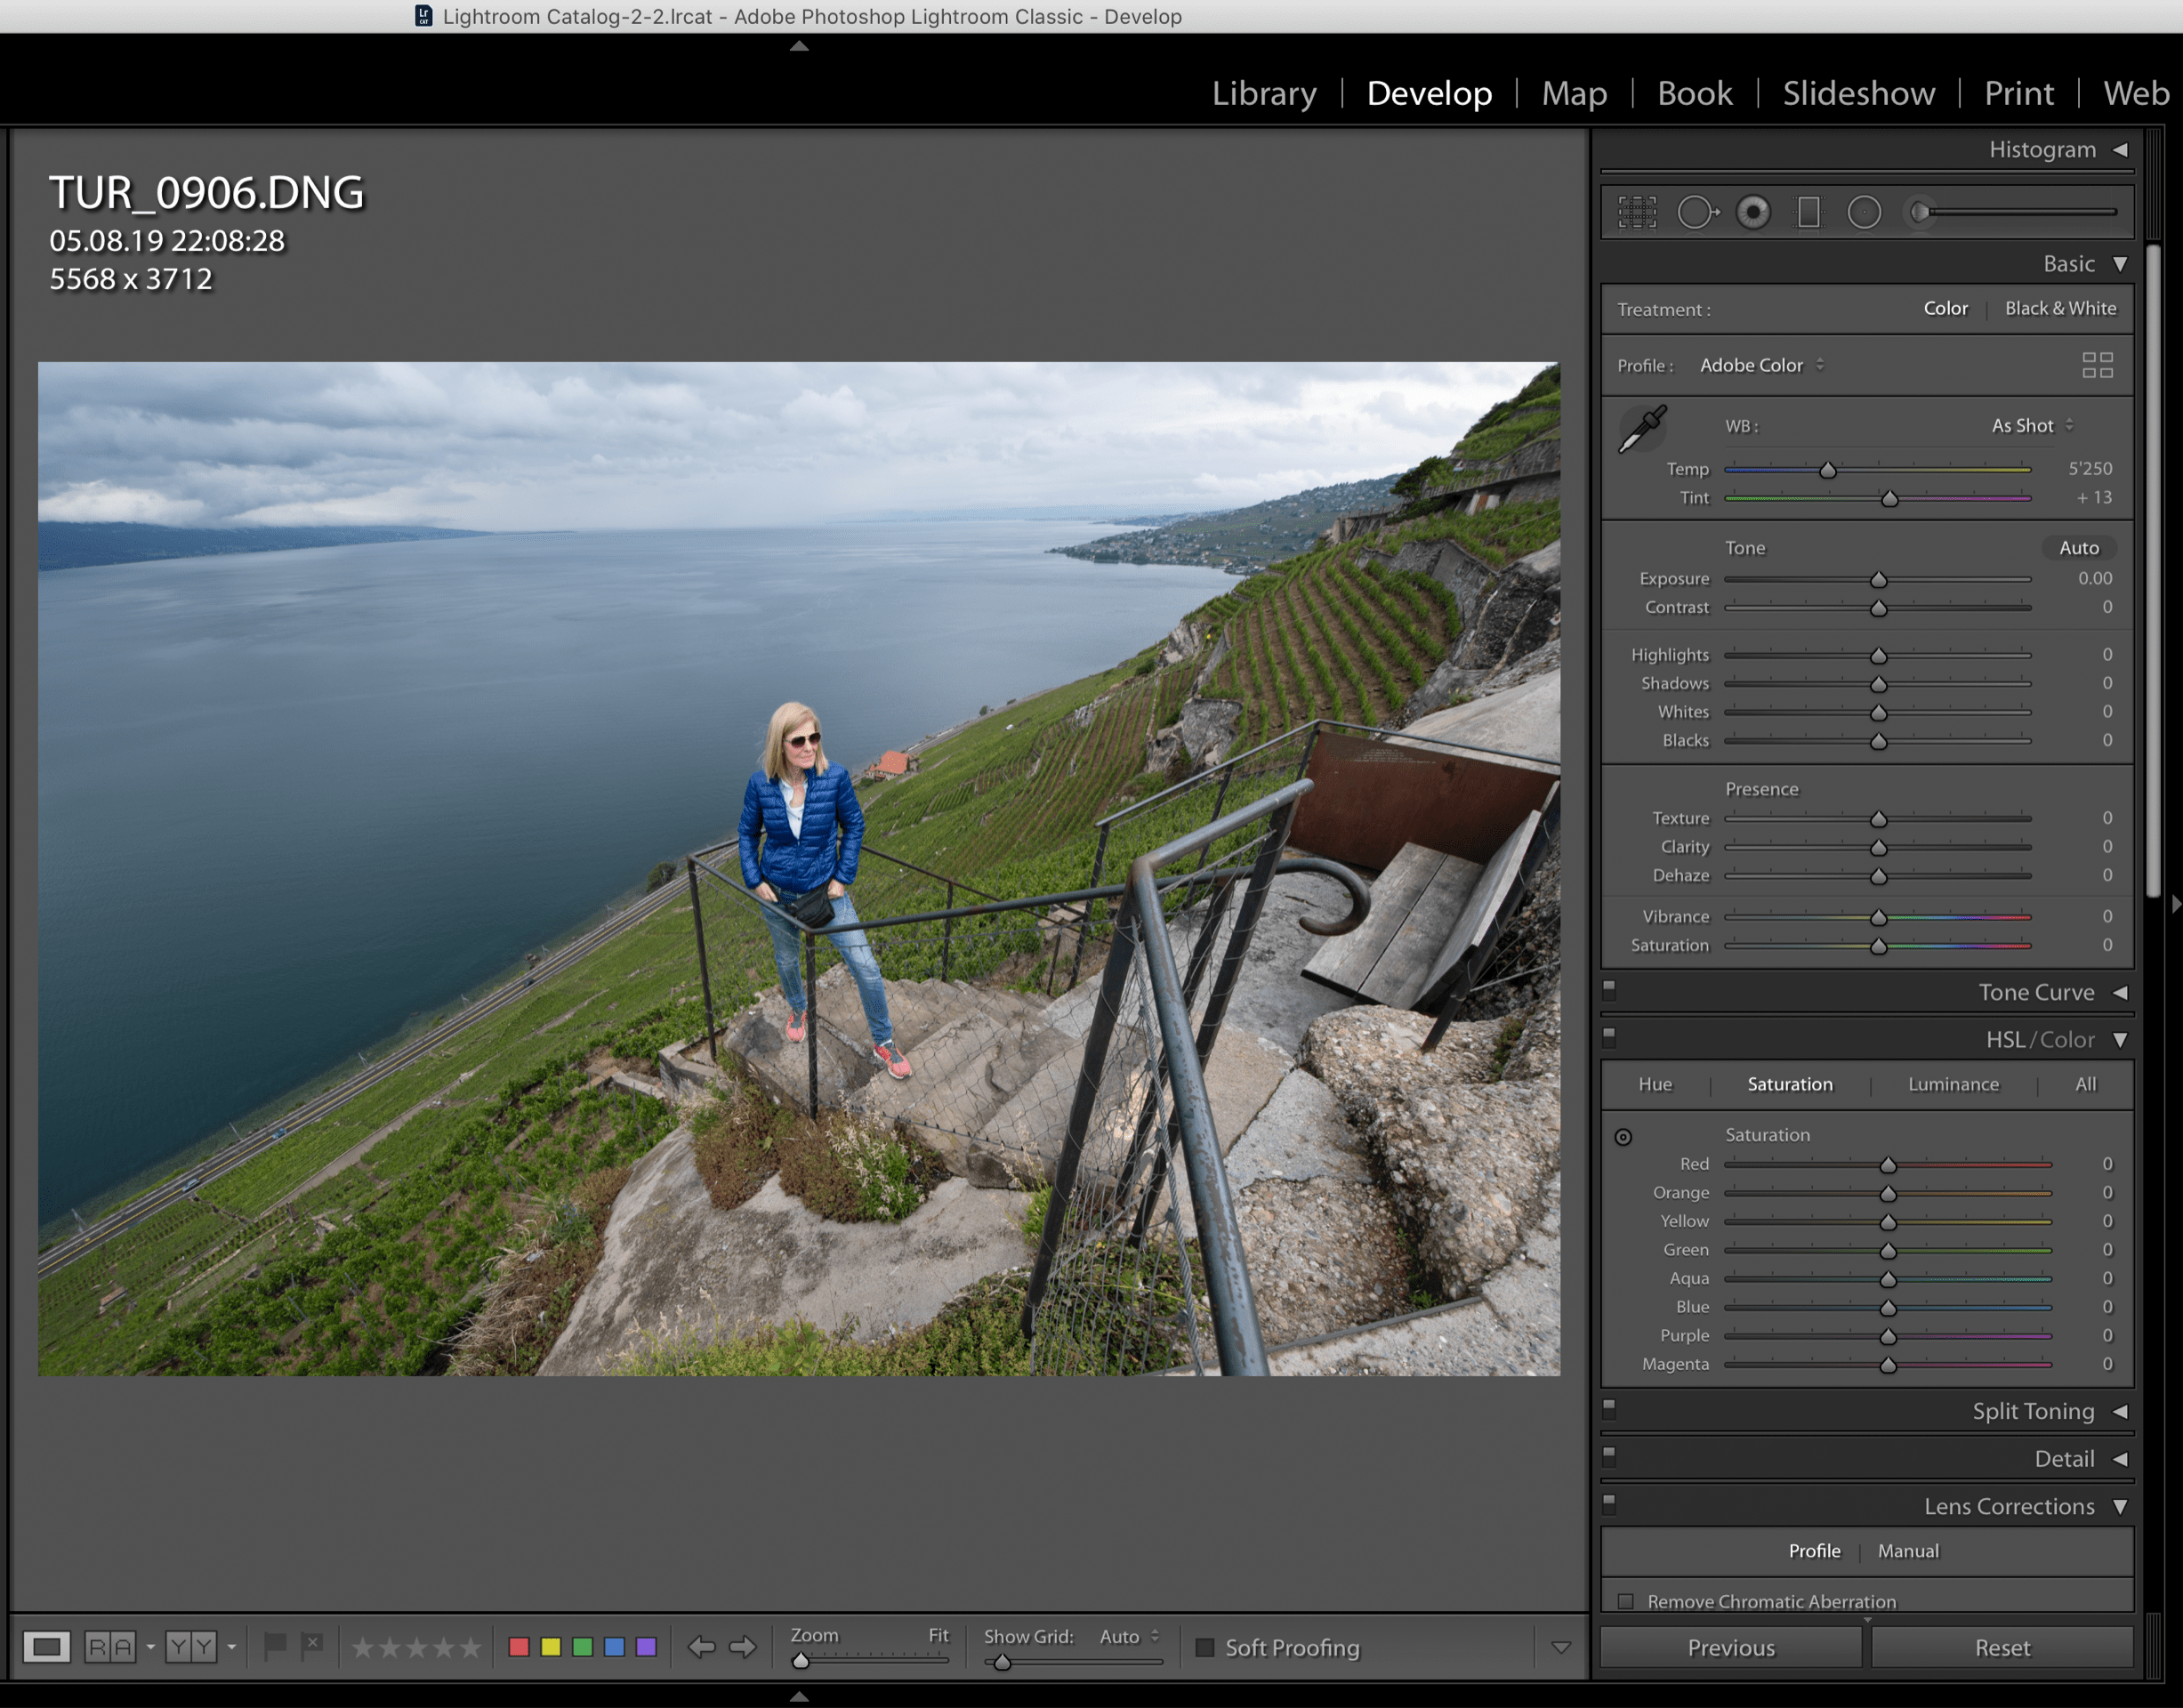Click the Reset button

[x=2002, y=1647]
